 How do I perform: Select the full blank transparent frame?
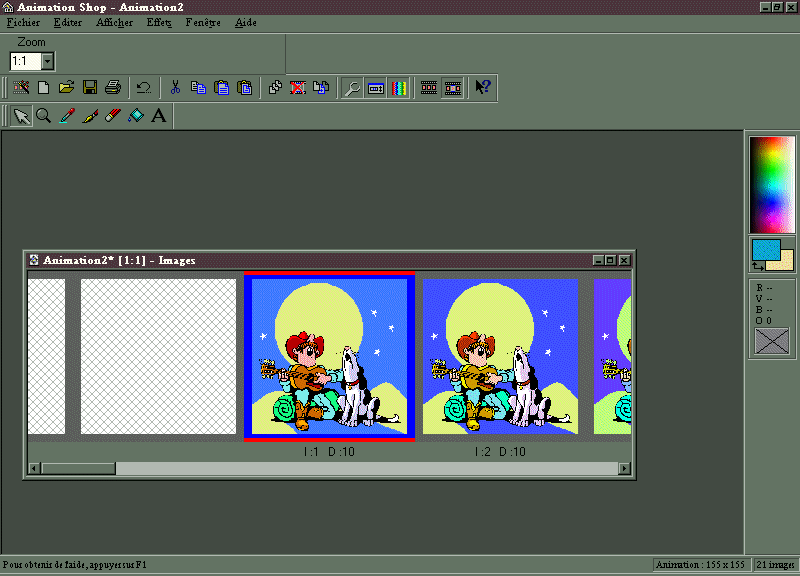(x=158, y=356)
